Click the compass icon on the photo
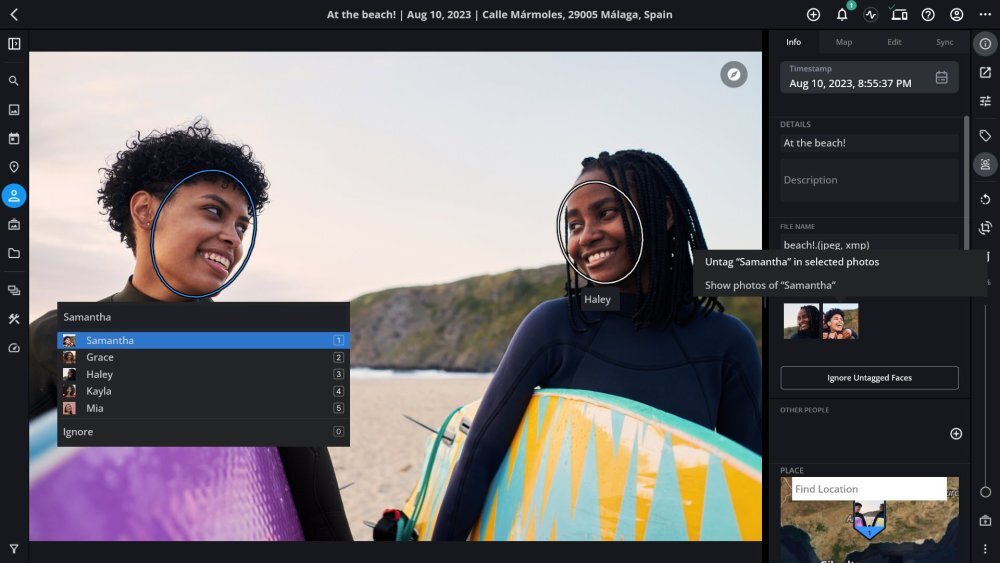This screenshot has width=1000, height=563. [734, 74]
